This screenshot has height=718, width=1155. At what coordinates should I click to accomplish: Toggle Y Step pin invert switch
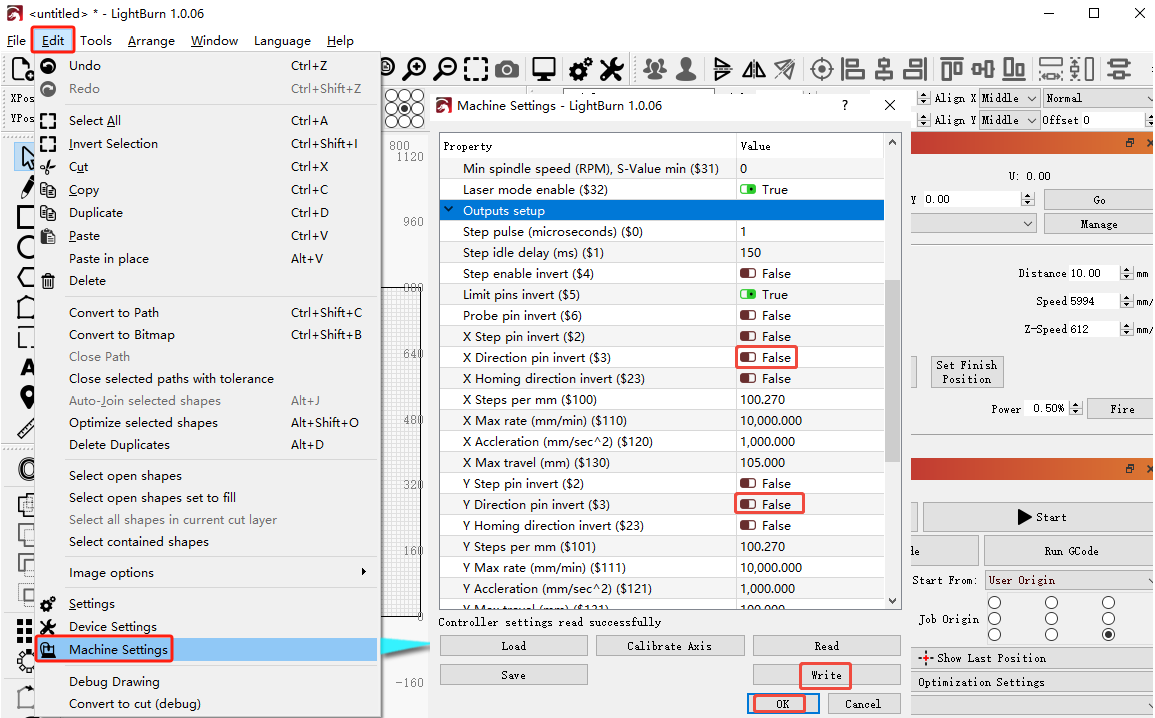click(x=748, y=483)
